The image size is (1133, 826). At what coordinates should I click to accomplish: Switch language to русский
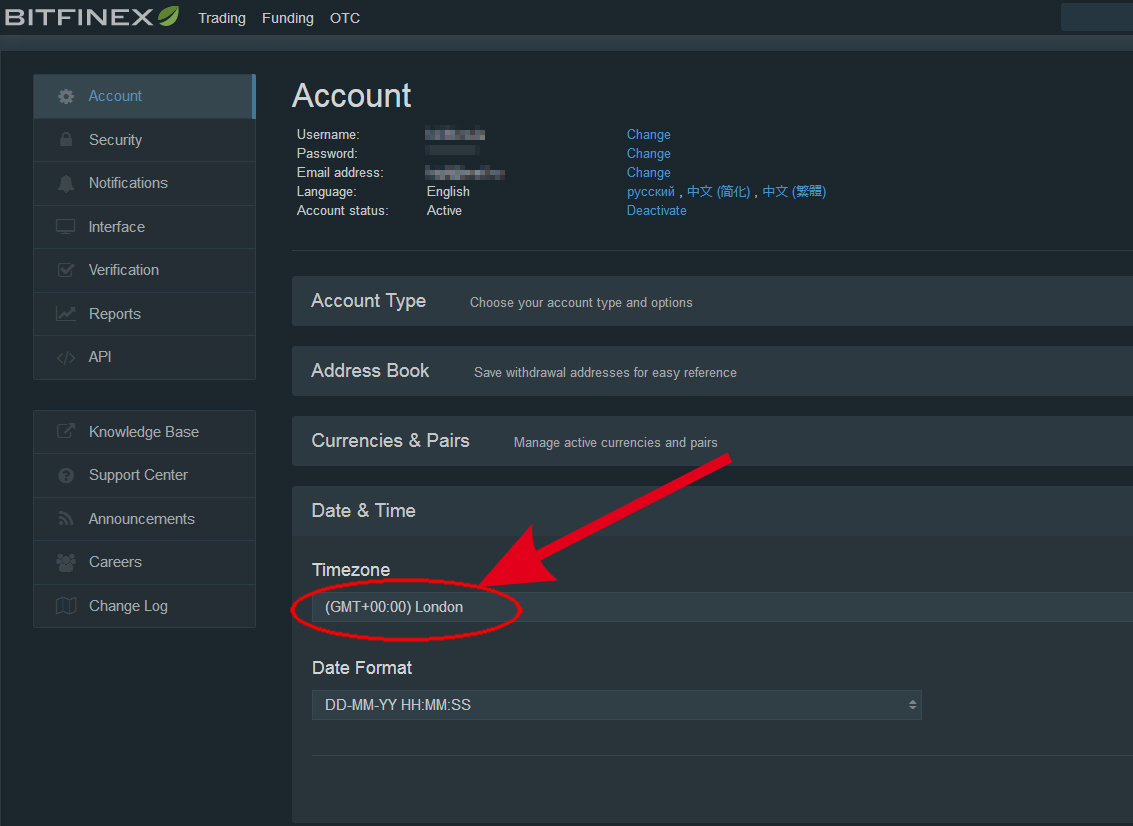tap(650, 192)
